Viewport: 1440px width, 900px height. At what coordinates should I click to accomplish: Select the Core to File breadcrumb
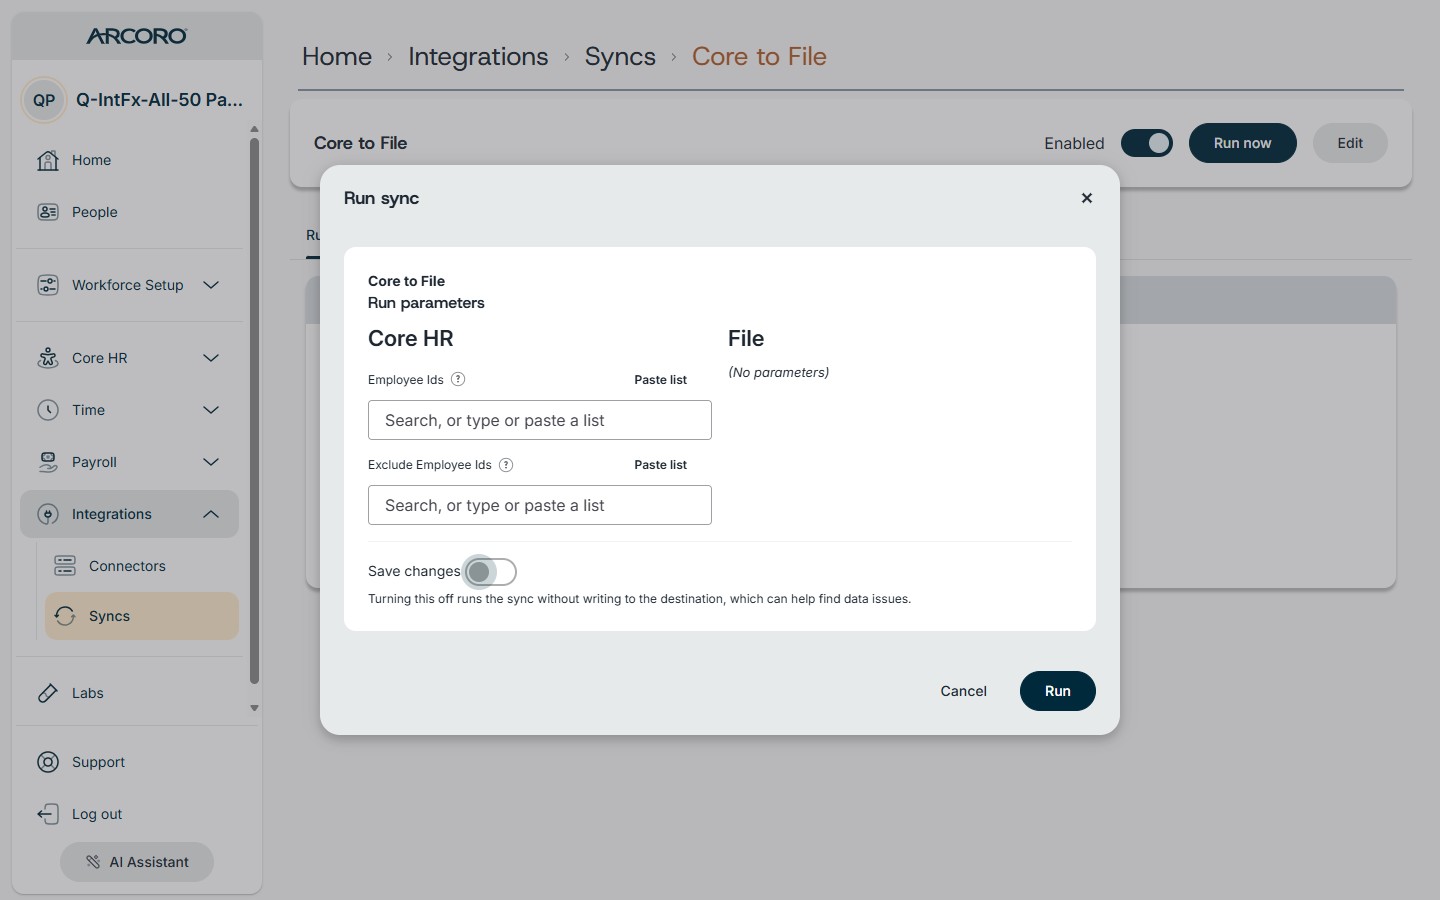(759, 57)
